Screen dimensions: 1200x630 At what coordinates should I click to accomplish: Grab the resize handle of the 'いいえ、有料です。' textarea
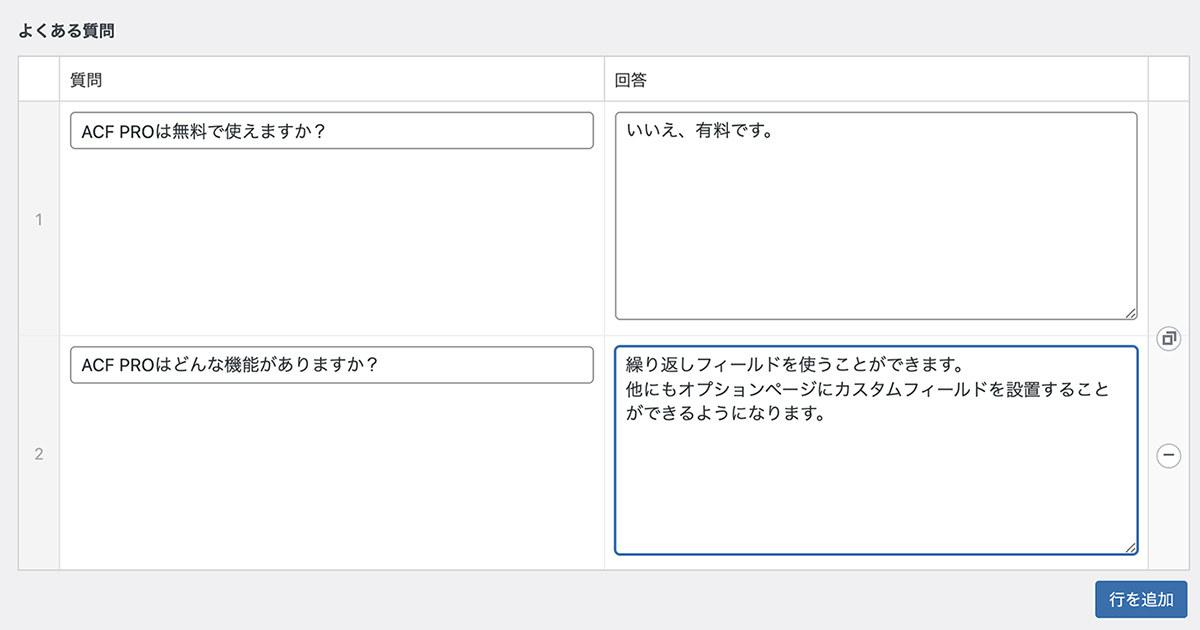coord(1130,312)
